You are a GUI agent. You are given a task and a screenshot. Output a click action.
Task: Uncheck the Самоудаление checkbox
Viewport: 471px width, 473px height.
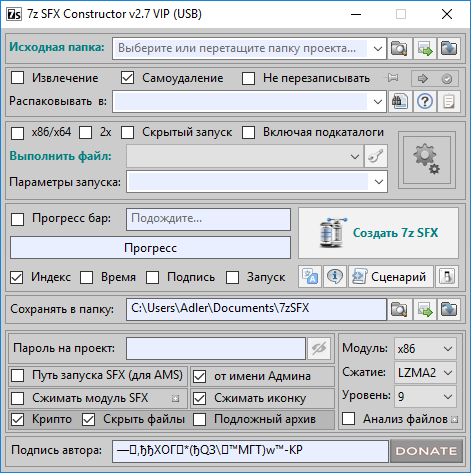pyautogui.click(x=127, y=78)
